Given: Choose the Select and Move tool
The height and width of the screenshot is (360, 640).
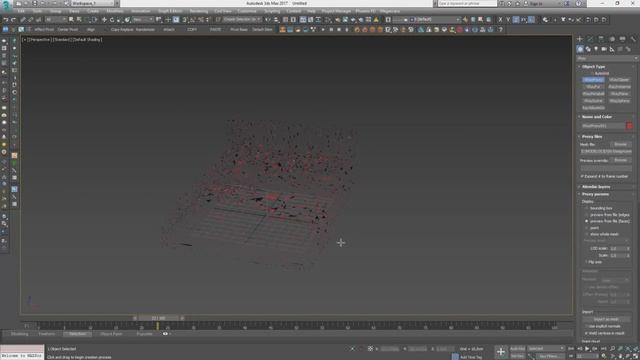Looking at the screenshot, I should 104,20.
